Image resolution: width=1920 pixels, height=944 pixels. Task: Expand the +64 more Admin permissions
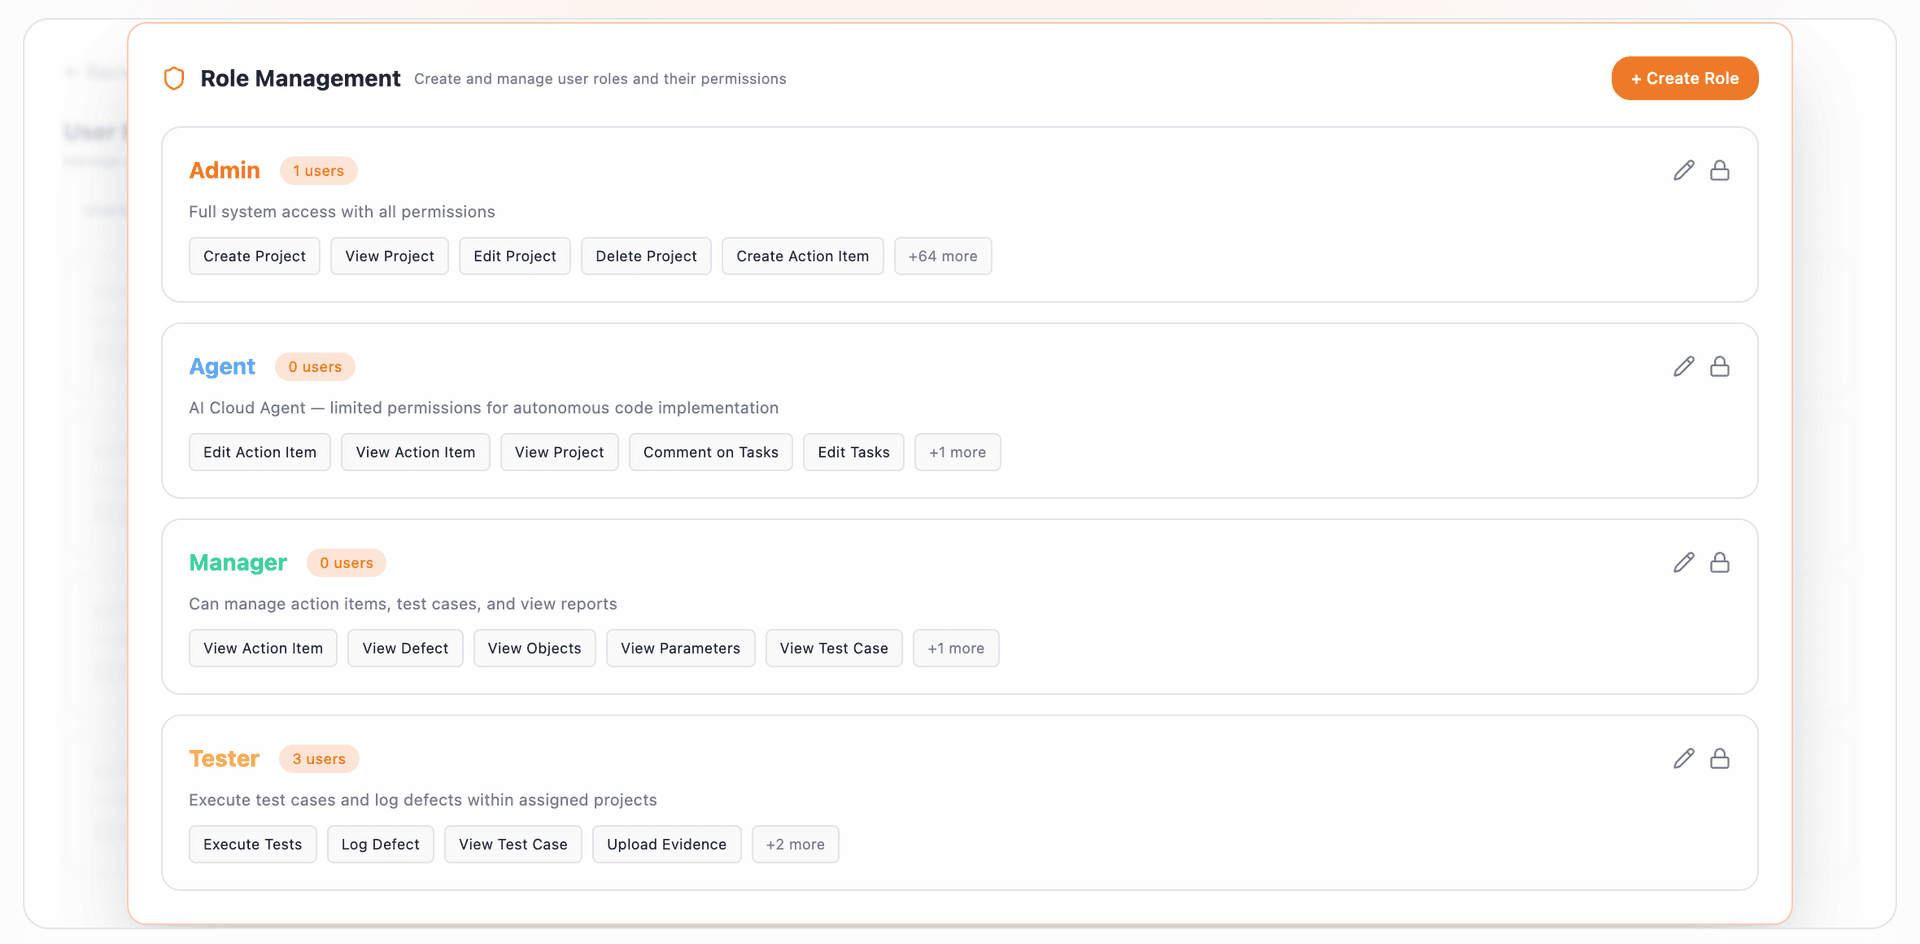click(x=943, y=256)
